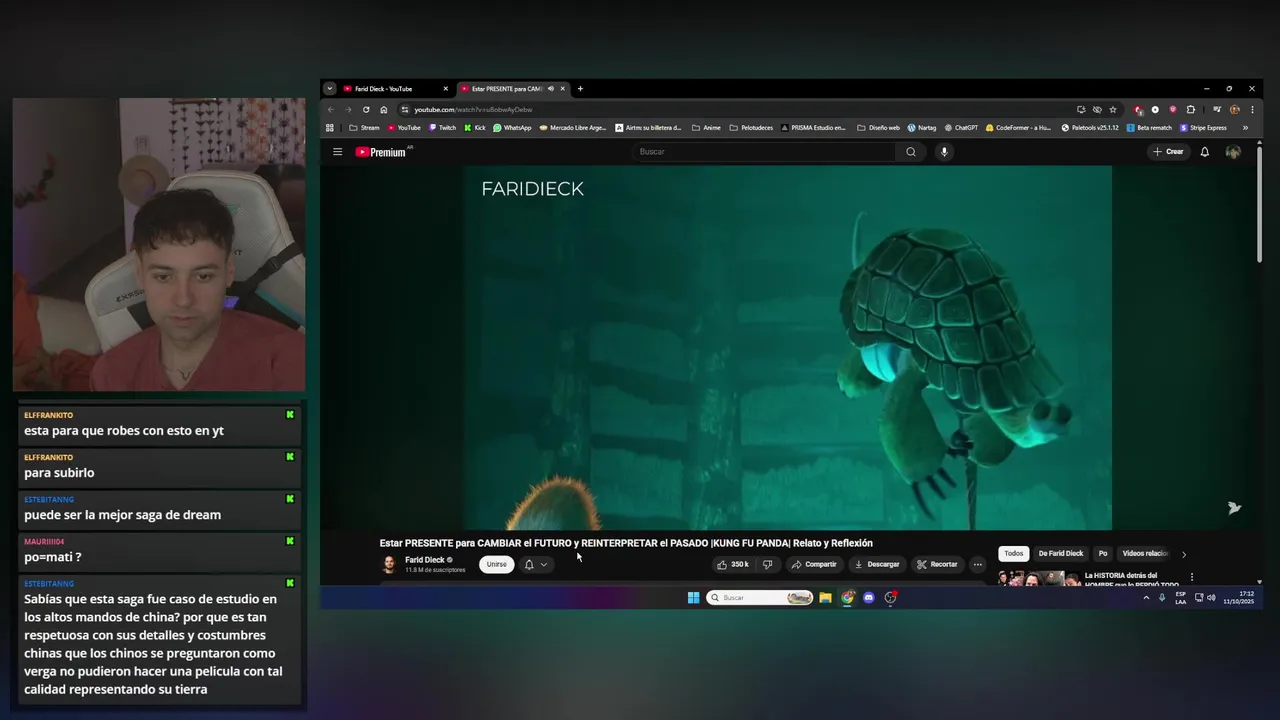Open the system tray volume icon
Viewport: 1280px width, 720px height.
(1211, 598)
